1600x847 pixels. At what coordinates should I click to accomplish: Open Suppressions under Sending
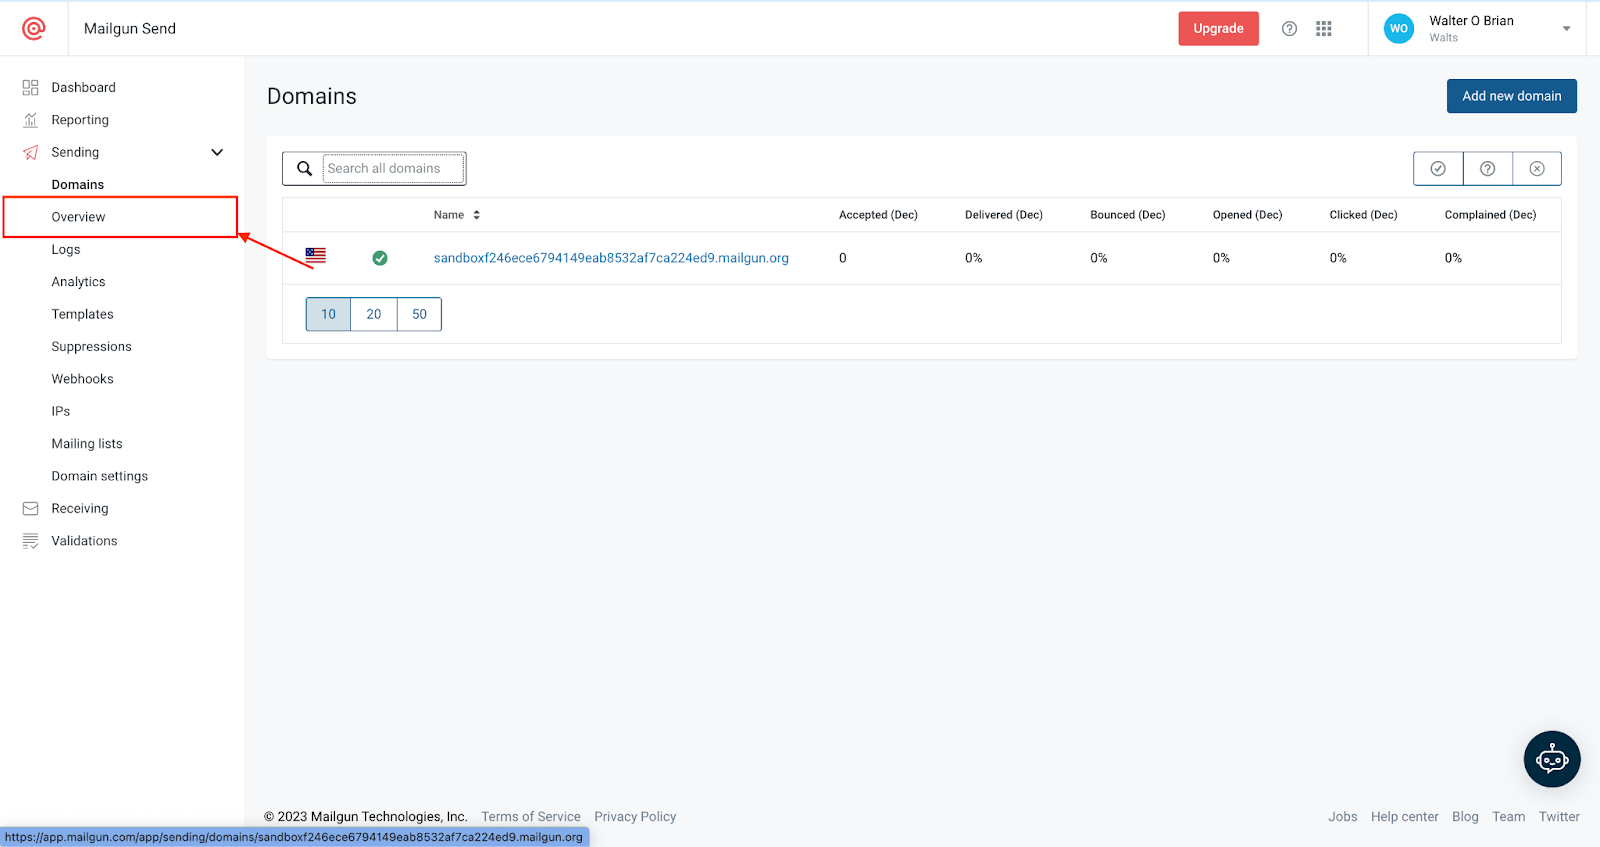point(92,347)
